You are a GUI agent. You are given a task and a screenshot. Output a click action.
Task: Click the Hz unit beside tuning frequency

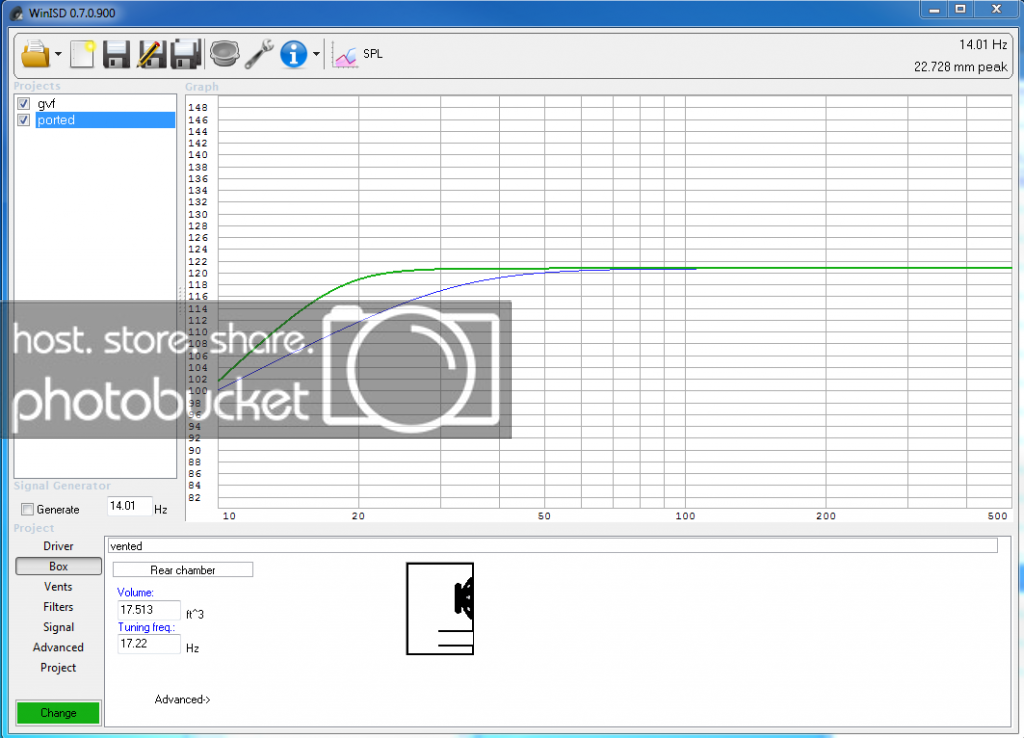click(192, 648)
